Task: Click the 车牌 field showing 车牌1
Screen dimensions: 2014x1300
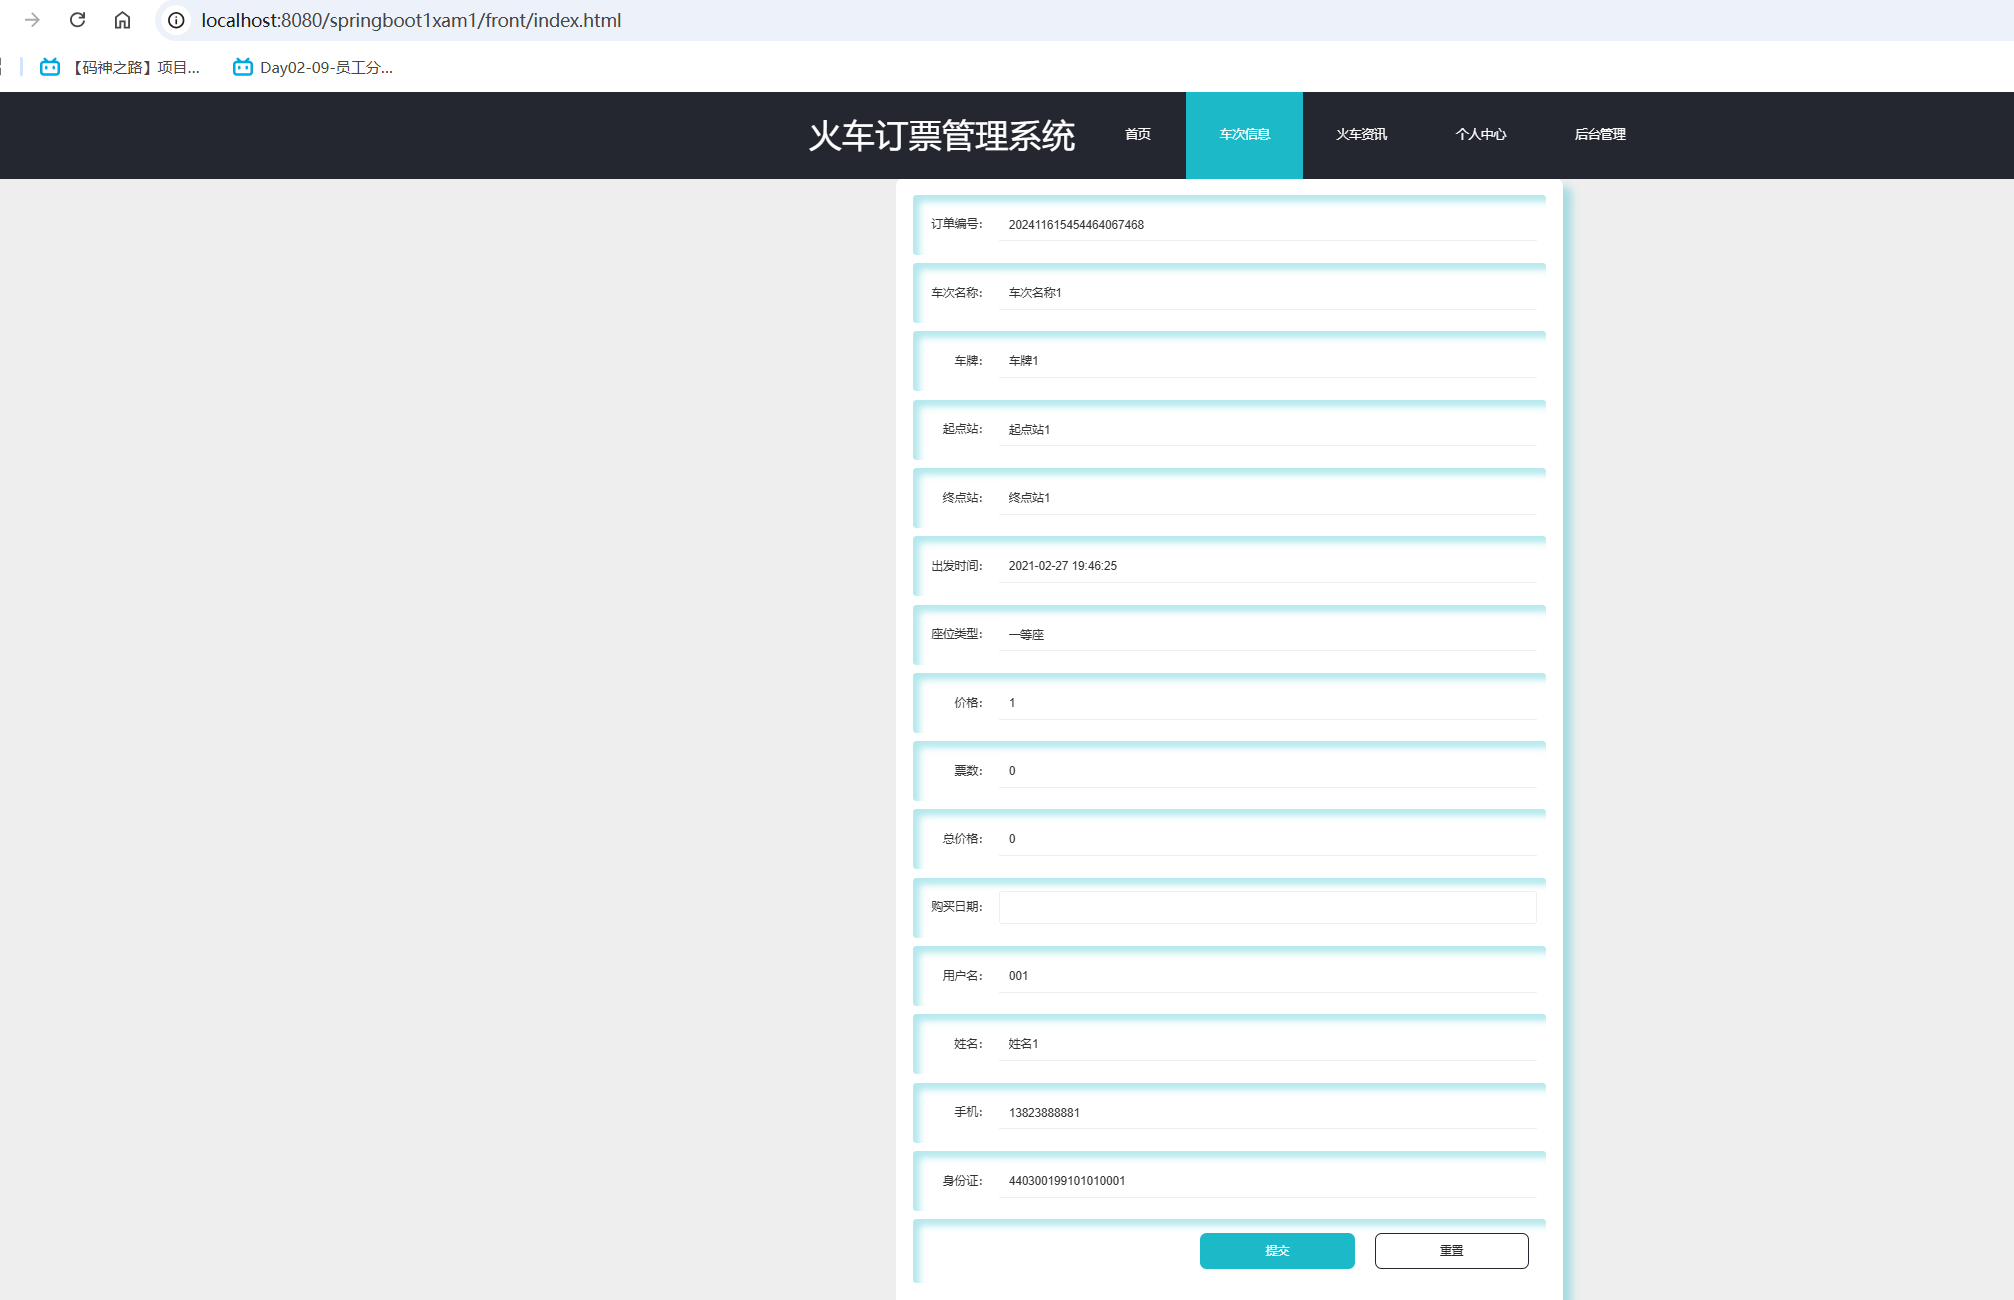Action: pyautogui.click(x=1267, y=361)
